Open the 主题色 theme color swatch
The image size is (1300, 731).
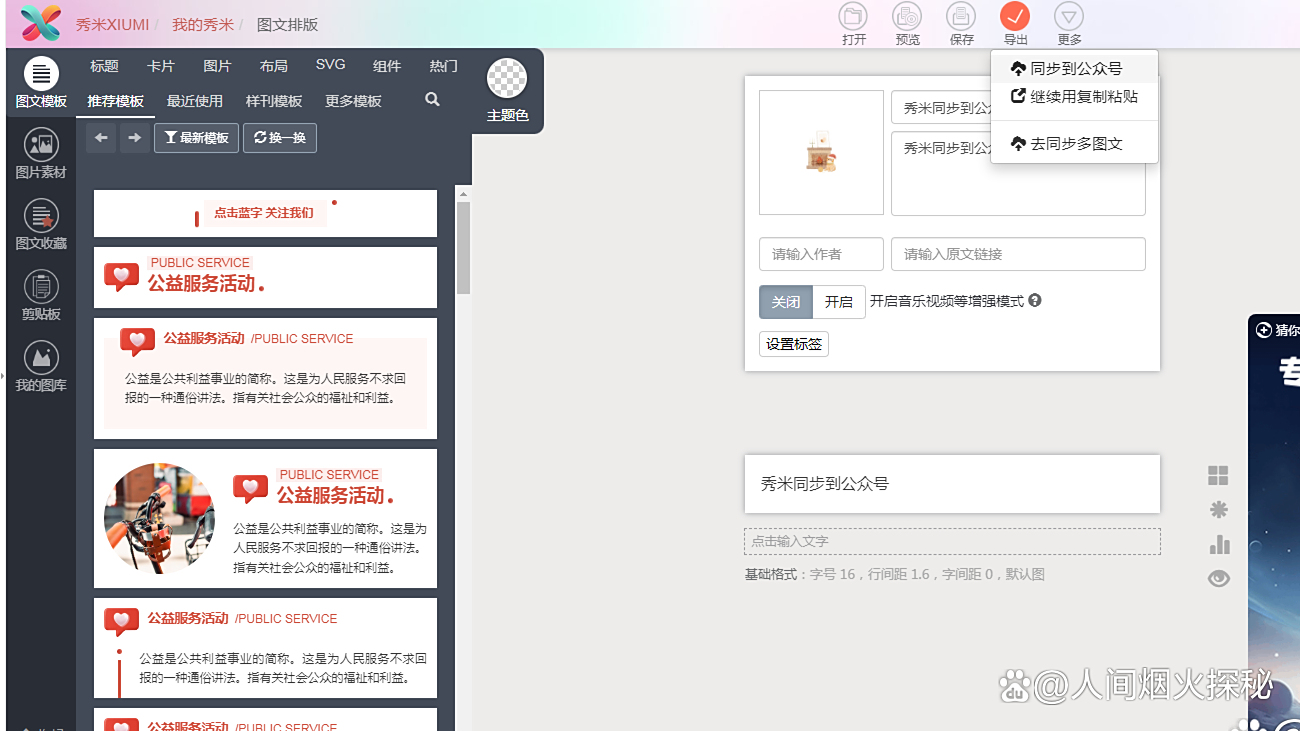click(507, 80)
